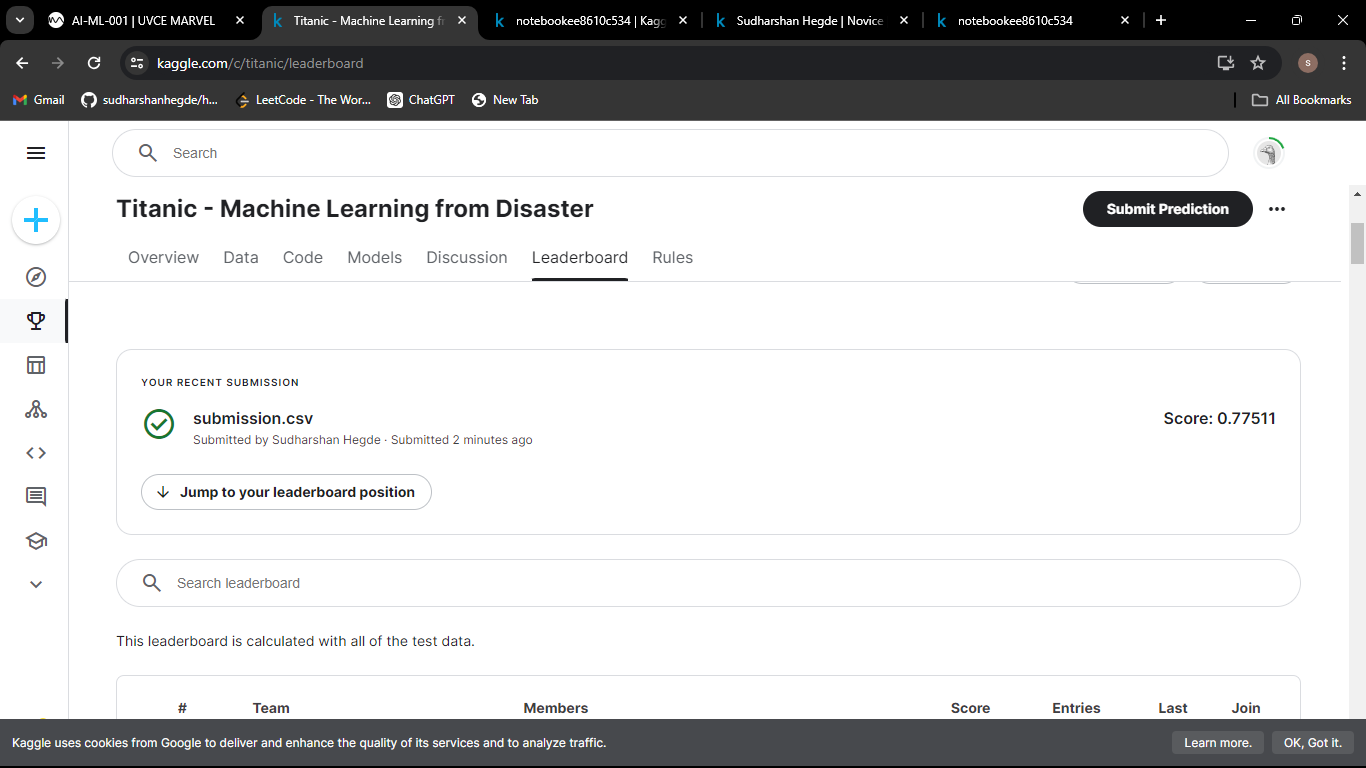
Task: Open the New Tab bookmark
Action: click(505, 100)
